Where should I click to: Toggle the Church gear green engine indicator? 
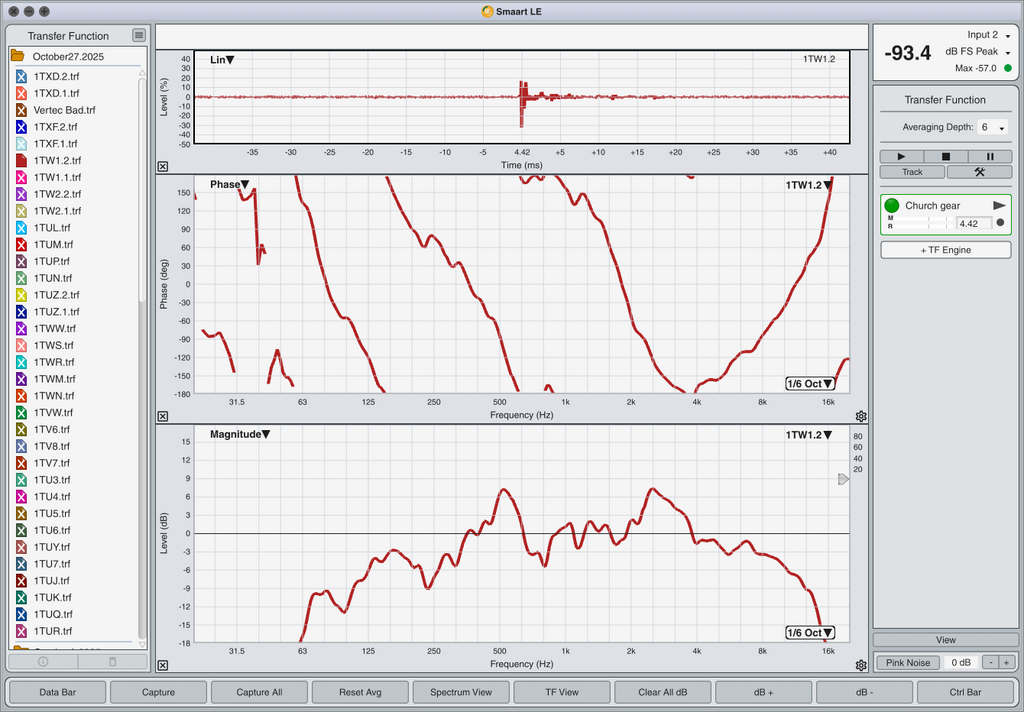(892, 205)
